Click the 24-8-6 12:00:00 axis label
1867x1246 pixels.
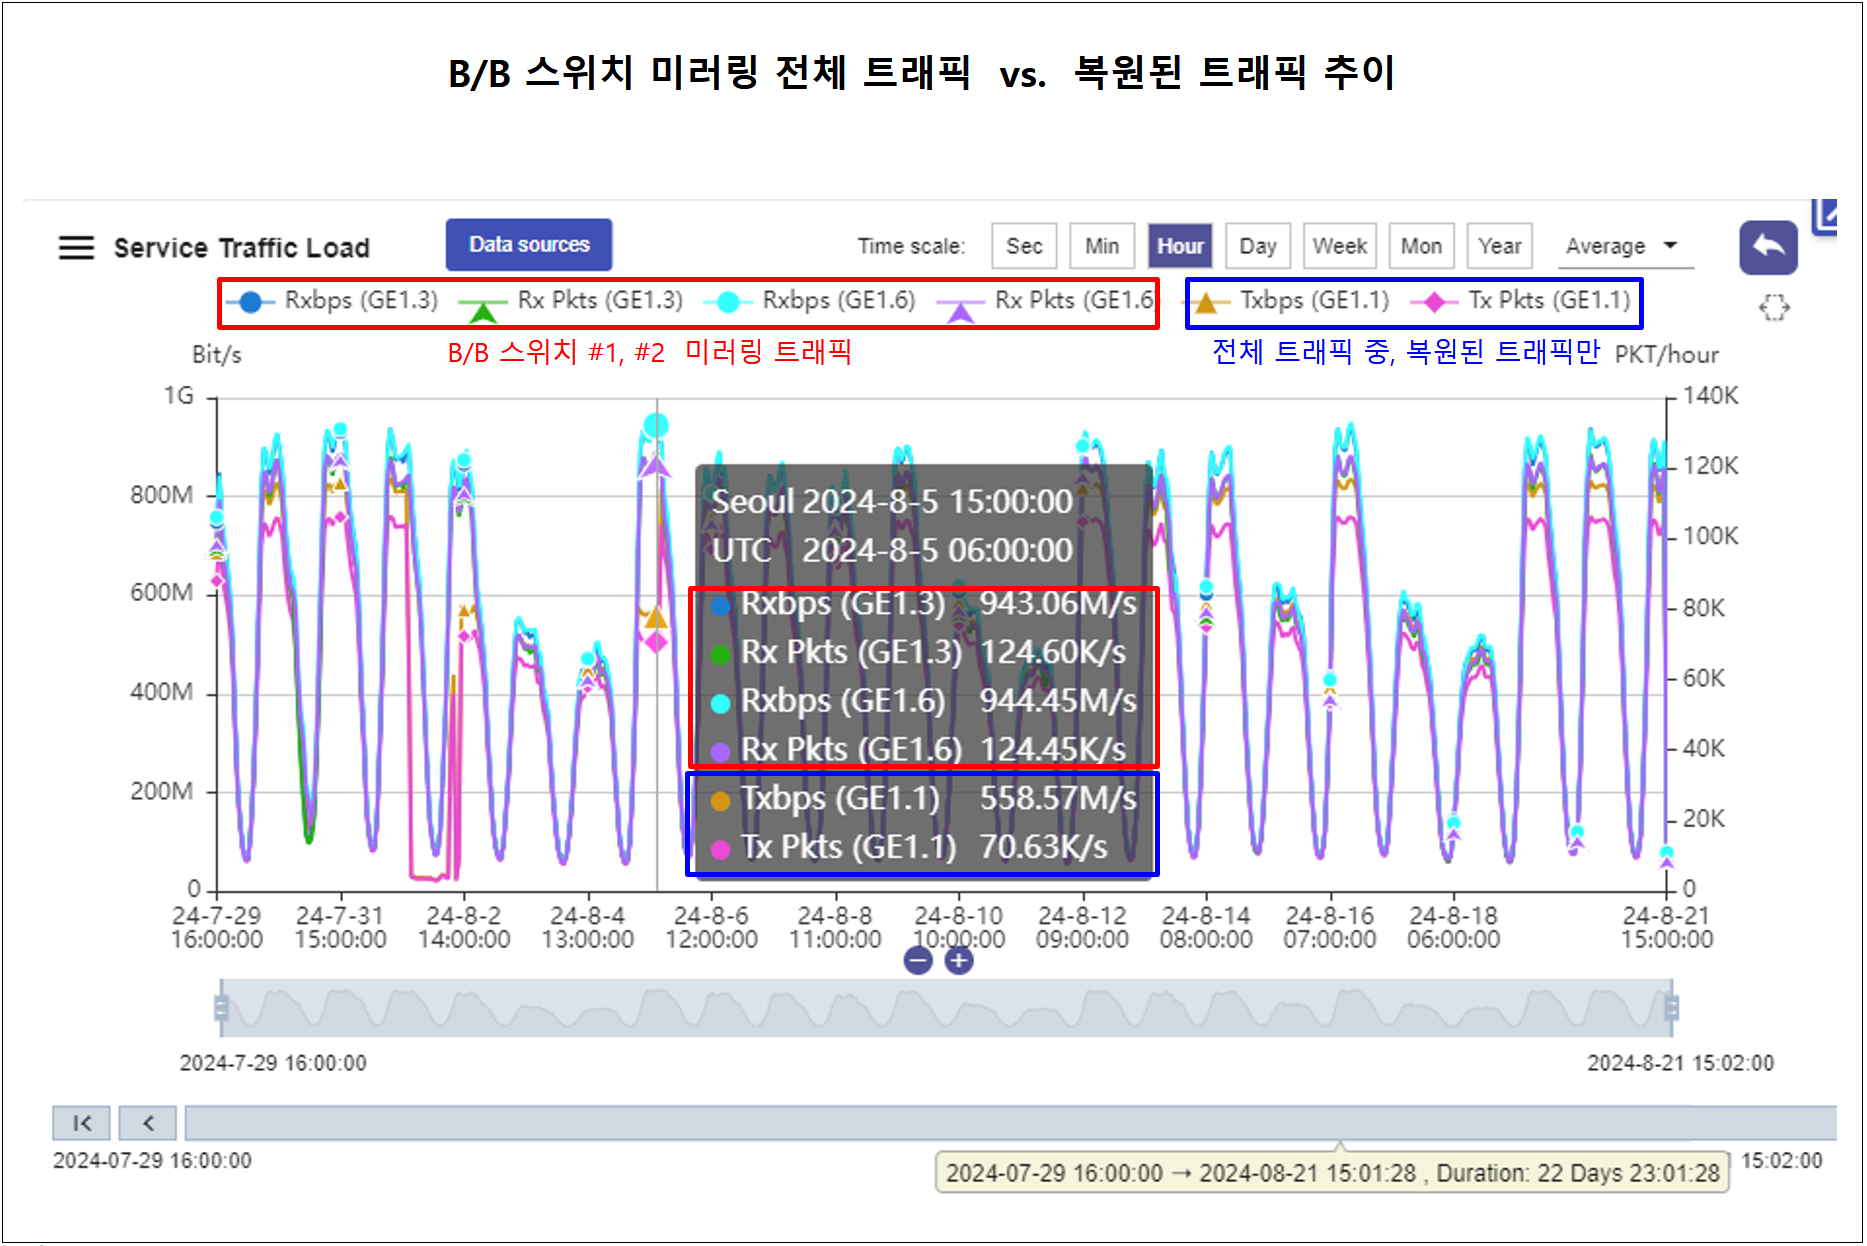pyautogui.click(x=711, y=927)
